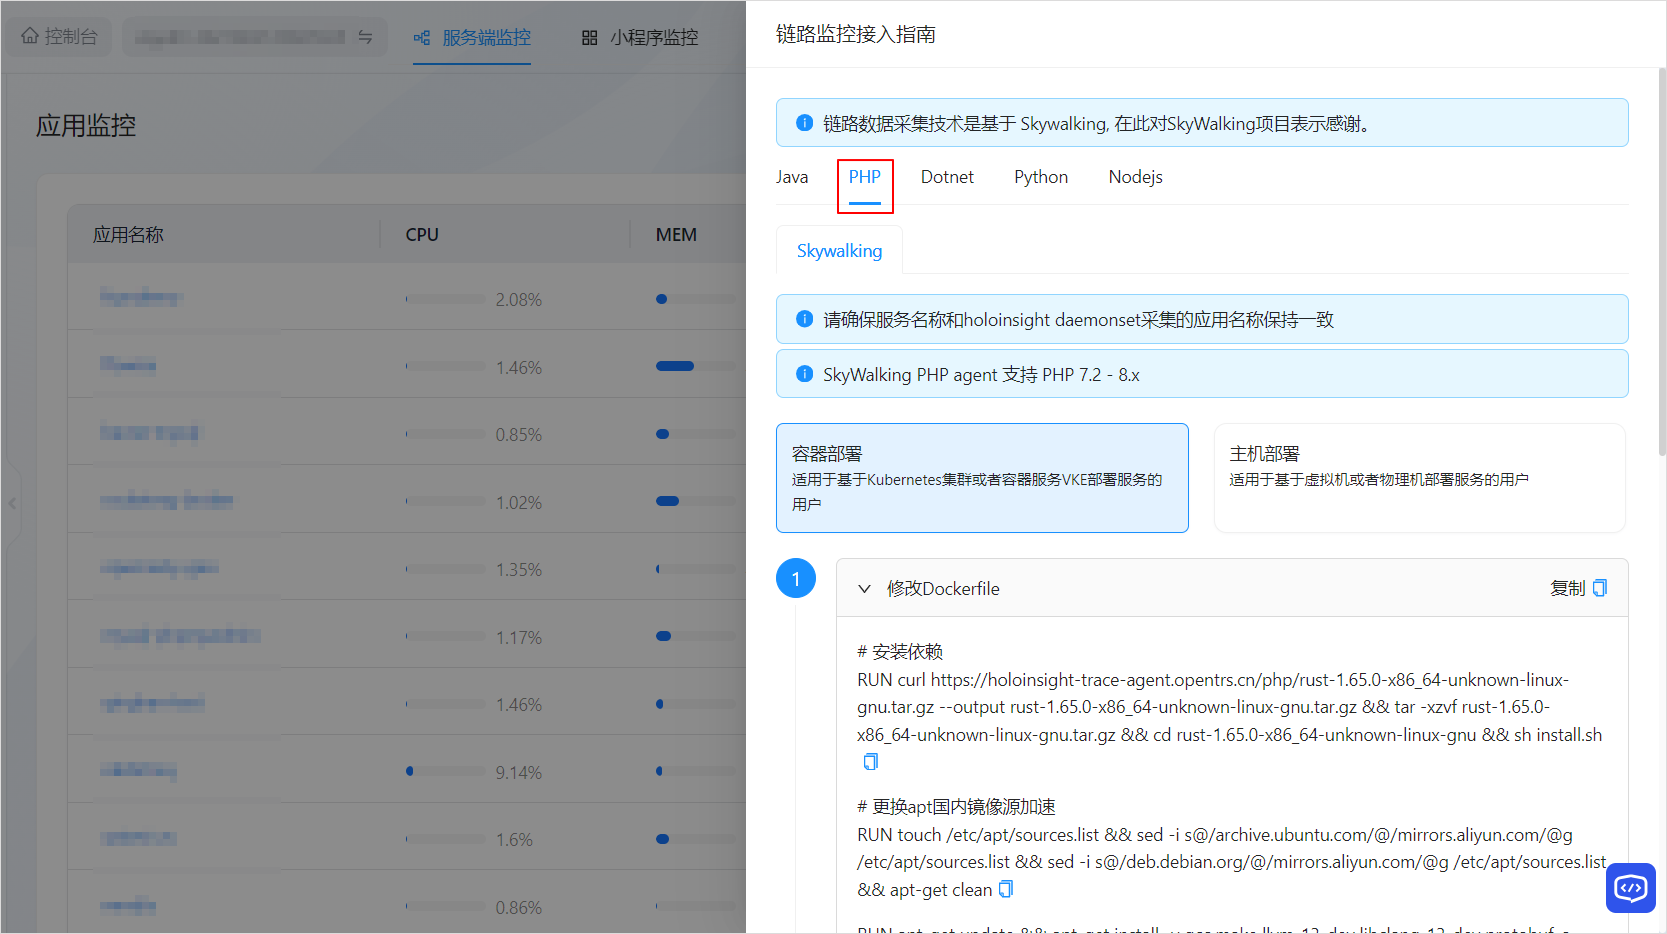The height and width of the screenshot is (934, 1667).
Task: Copy the apt mirror RUN touch command
Action: coord(1006,889)
